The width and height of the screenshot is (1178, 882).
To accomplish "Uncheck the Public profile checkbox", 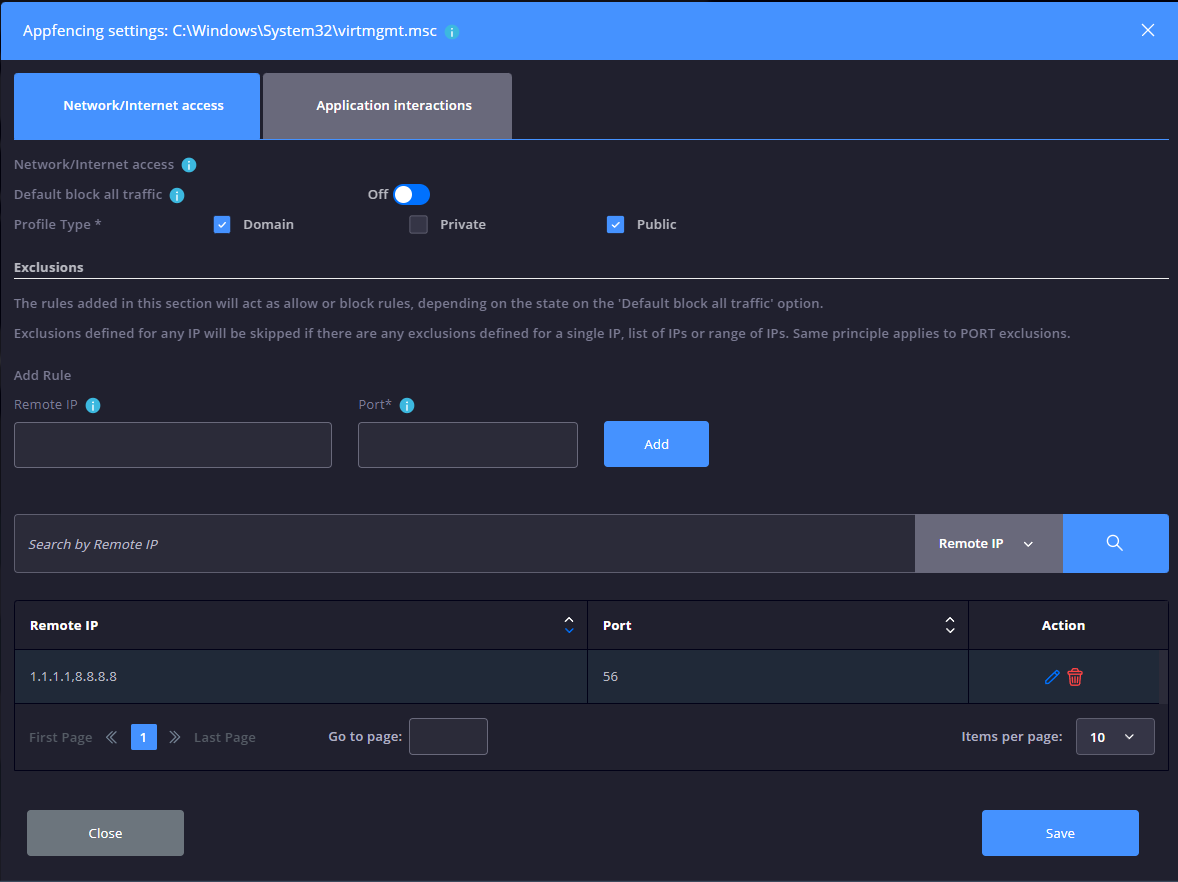I will point(615,225).
